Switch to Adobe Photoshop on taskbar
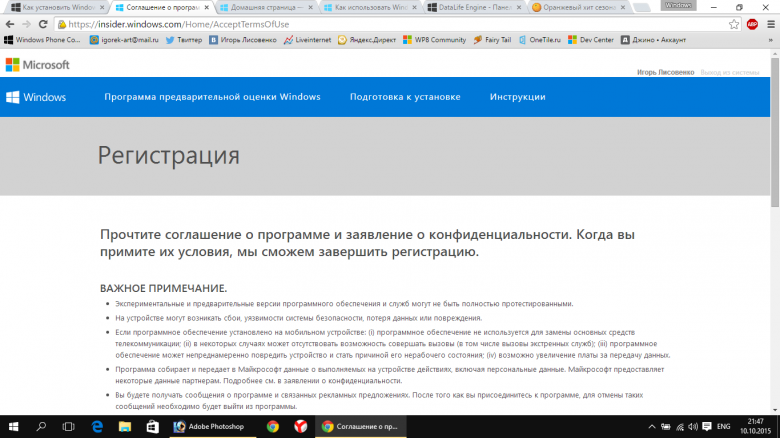 click(213, 427)
